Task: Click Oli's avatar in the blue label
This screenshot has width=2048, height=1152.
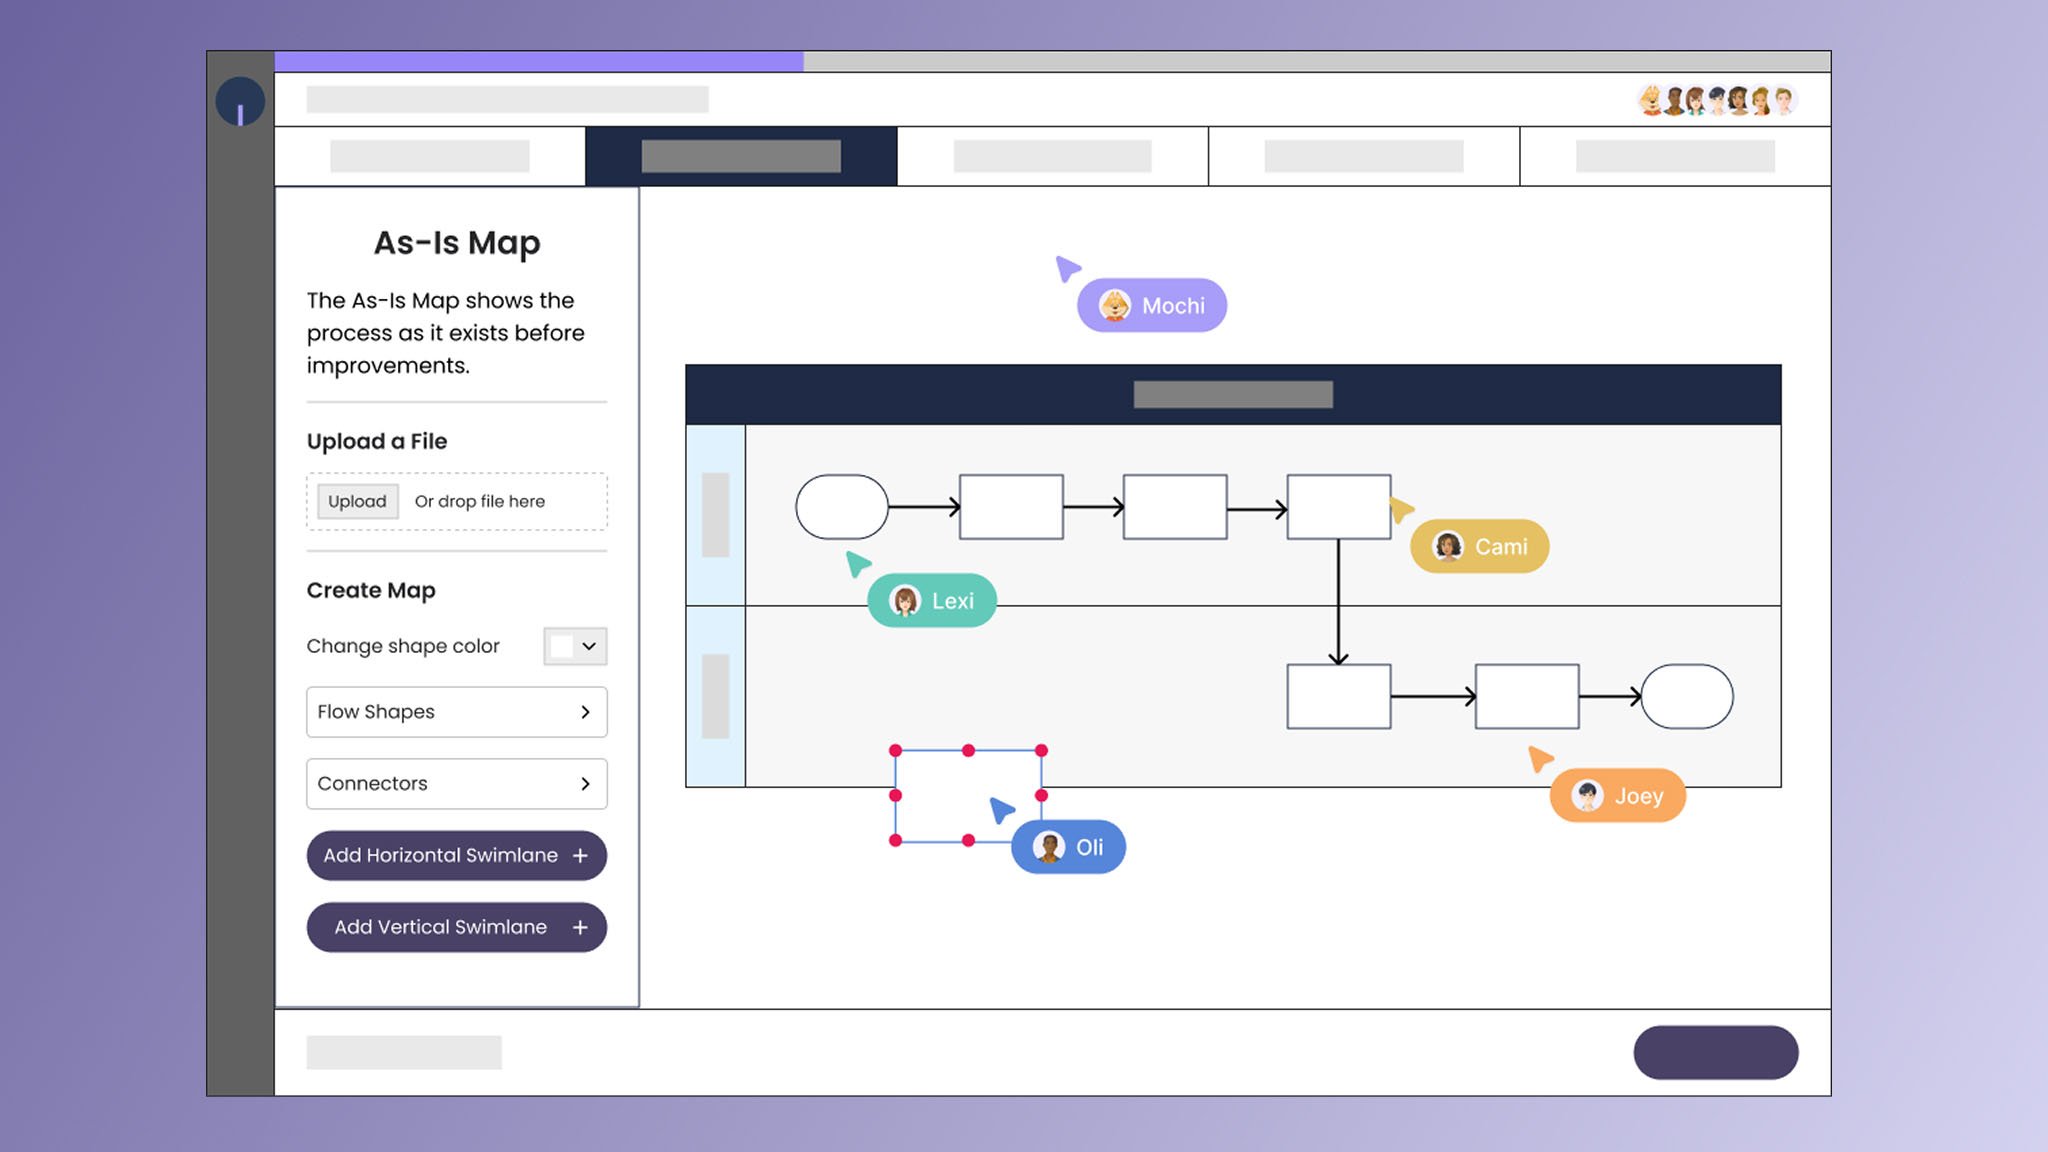Action: click(1048, 847)
